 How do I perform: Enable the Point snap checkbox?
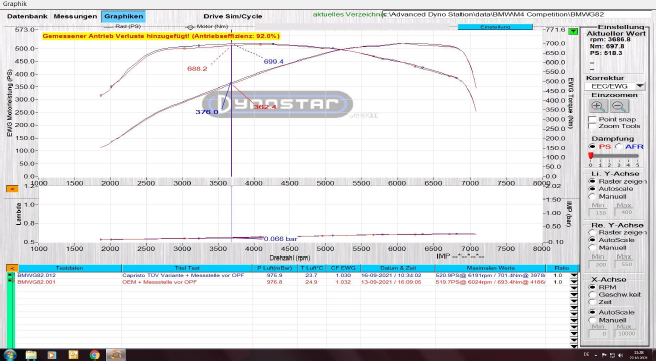(592, 119)
